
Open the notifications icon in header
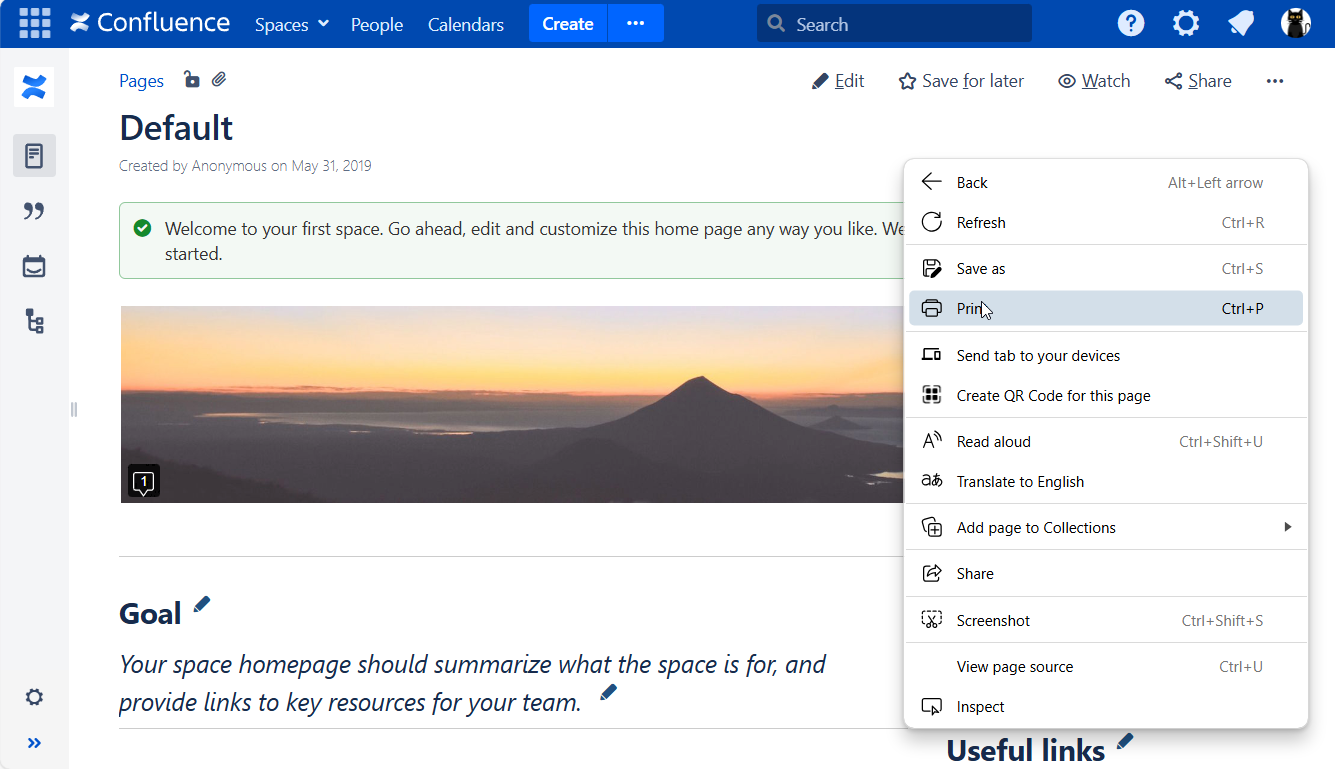click(1241, 23)
